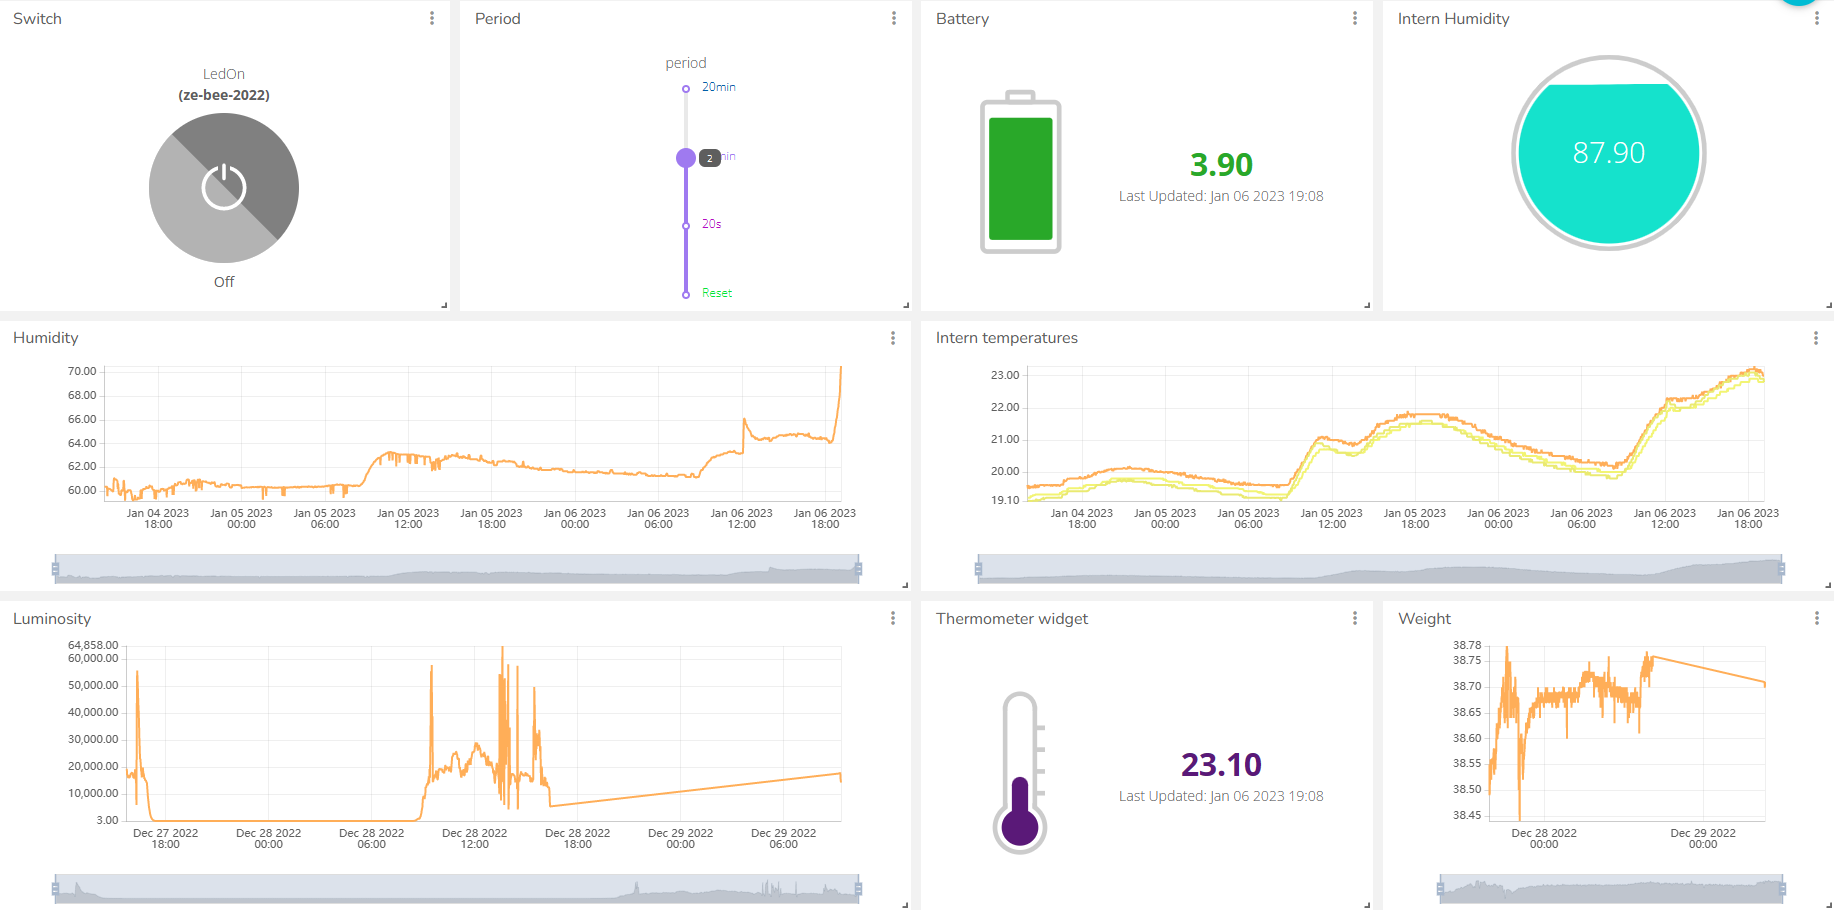Open the Battery widget options menu
The width and height of the screenshot is (1834, 910).
(x=1355, y=18)
